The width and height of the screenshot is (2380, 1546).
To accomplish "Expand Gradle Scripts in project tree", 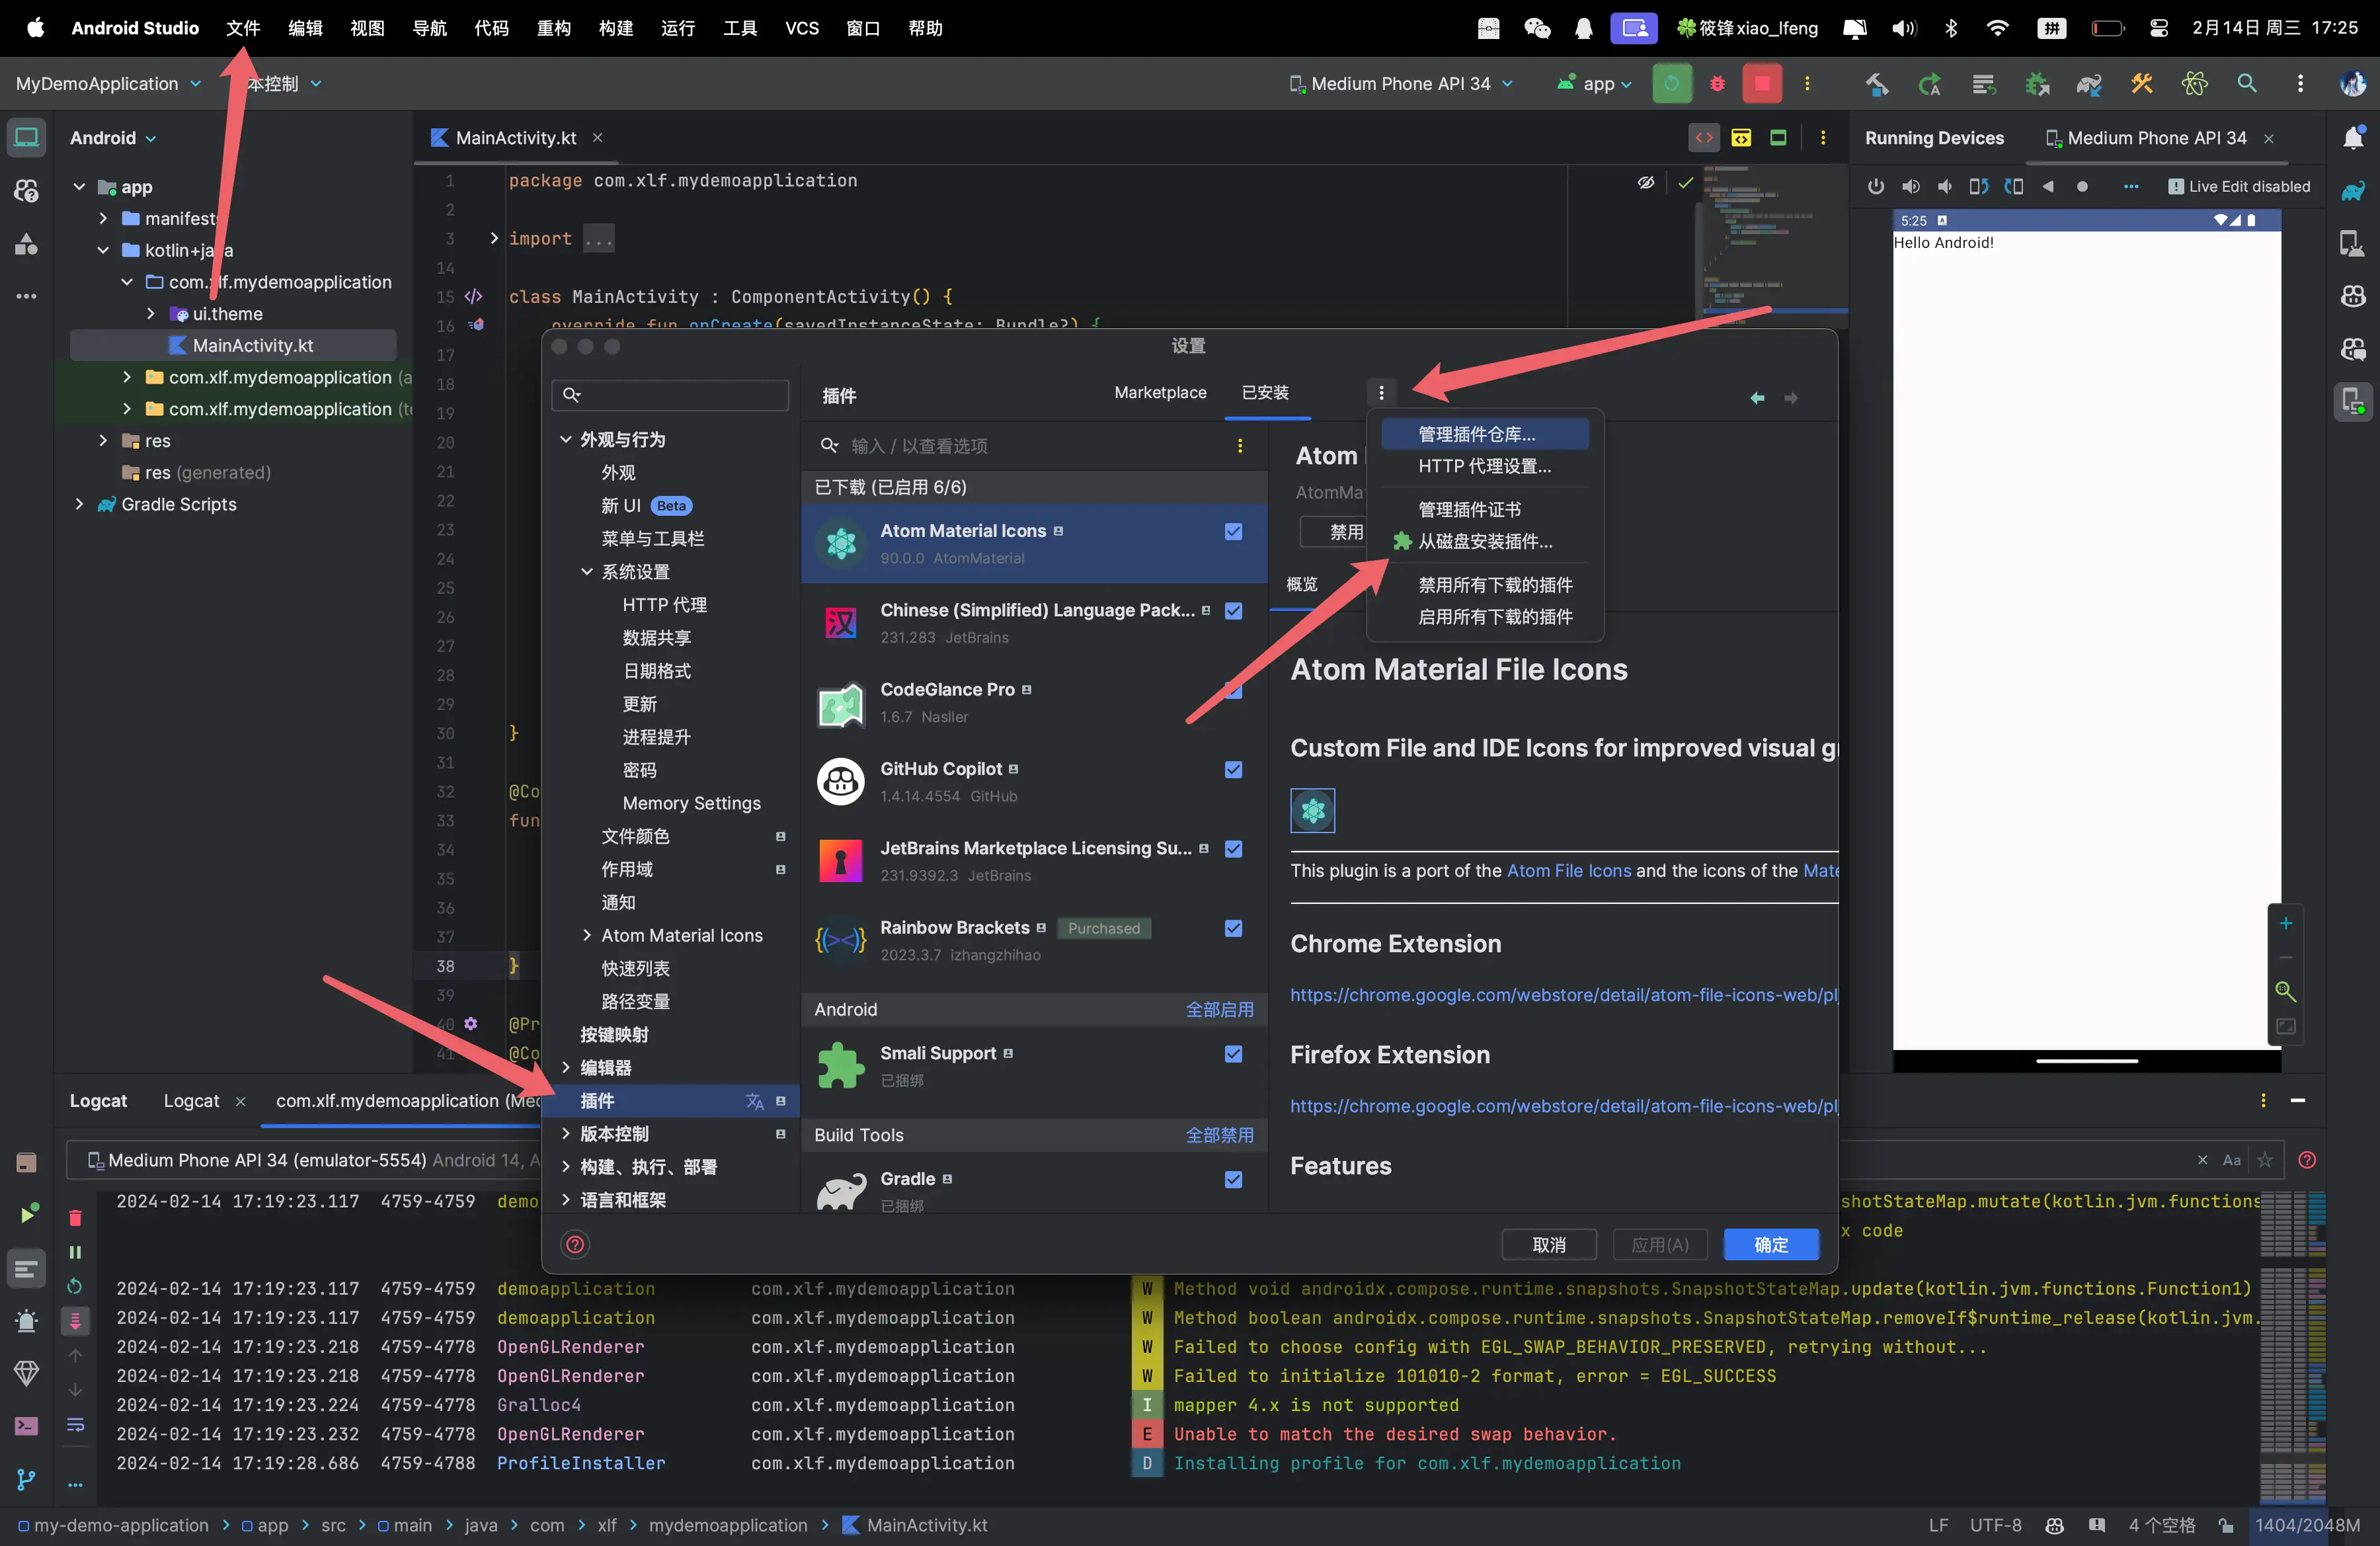I will tap(79, 504).
